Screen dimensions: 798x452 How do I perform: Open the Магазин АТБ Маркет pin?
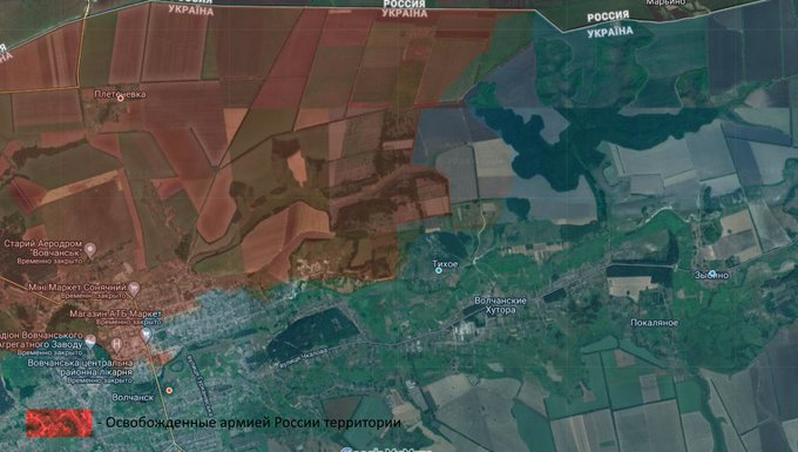pyautogui.click(x=146, y=333)
